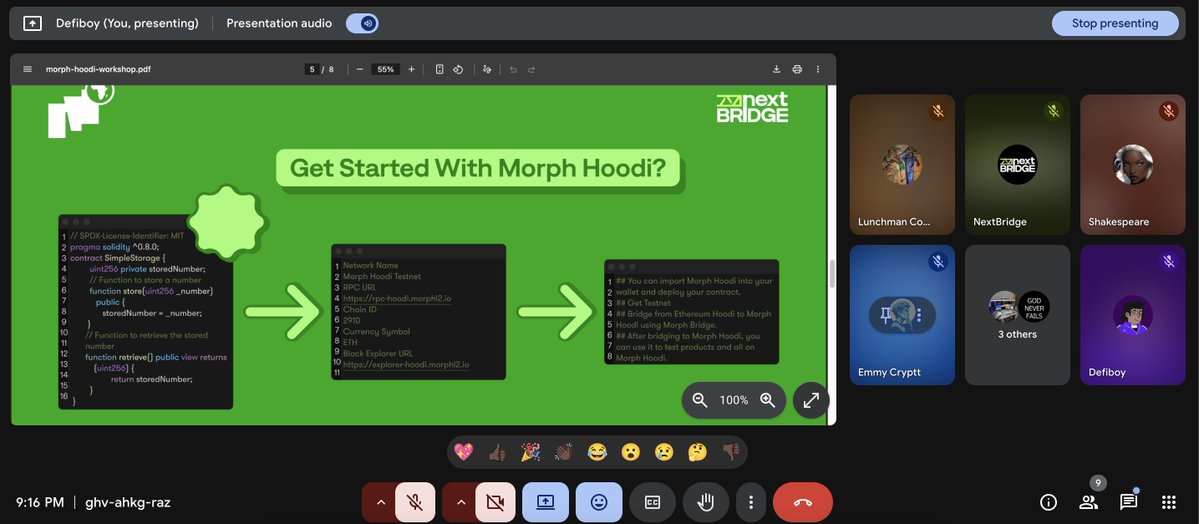Select the NextBridge participant tile

1017,164
